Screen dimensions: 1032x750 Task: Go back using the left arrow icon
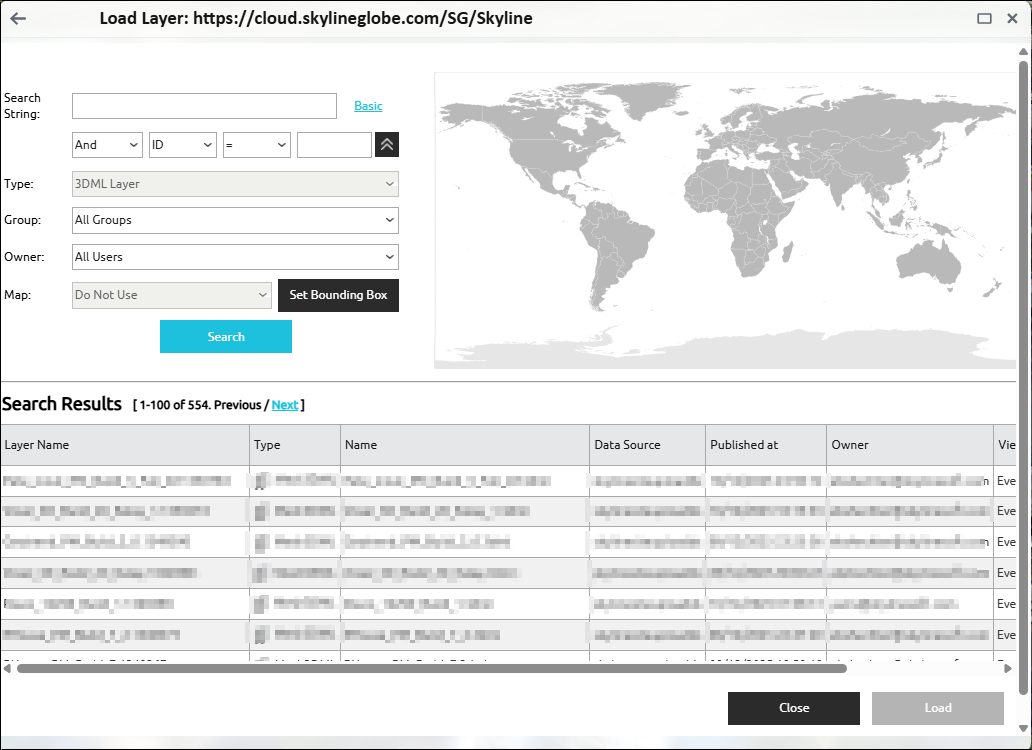pyautogui.click(x=18, y=18)
